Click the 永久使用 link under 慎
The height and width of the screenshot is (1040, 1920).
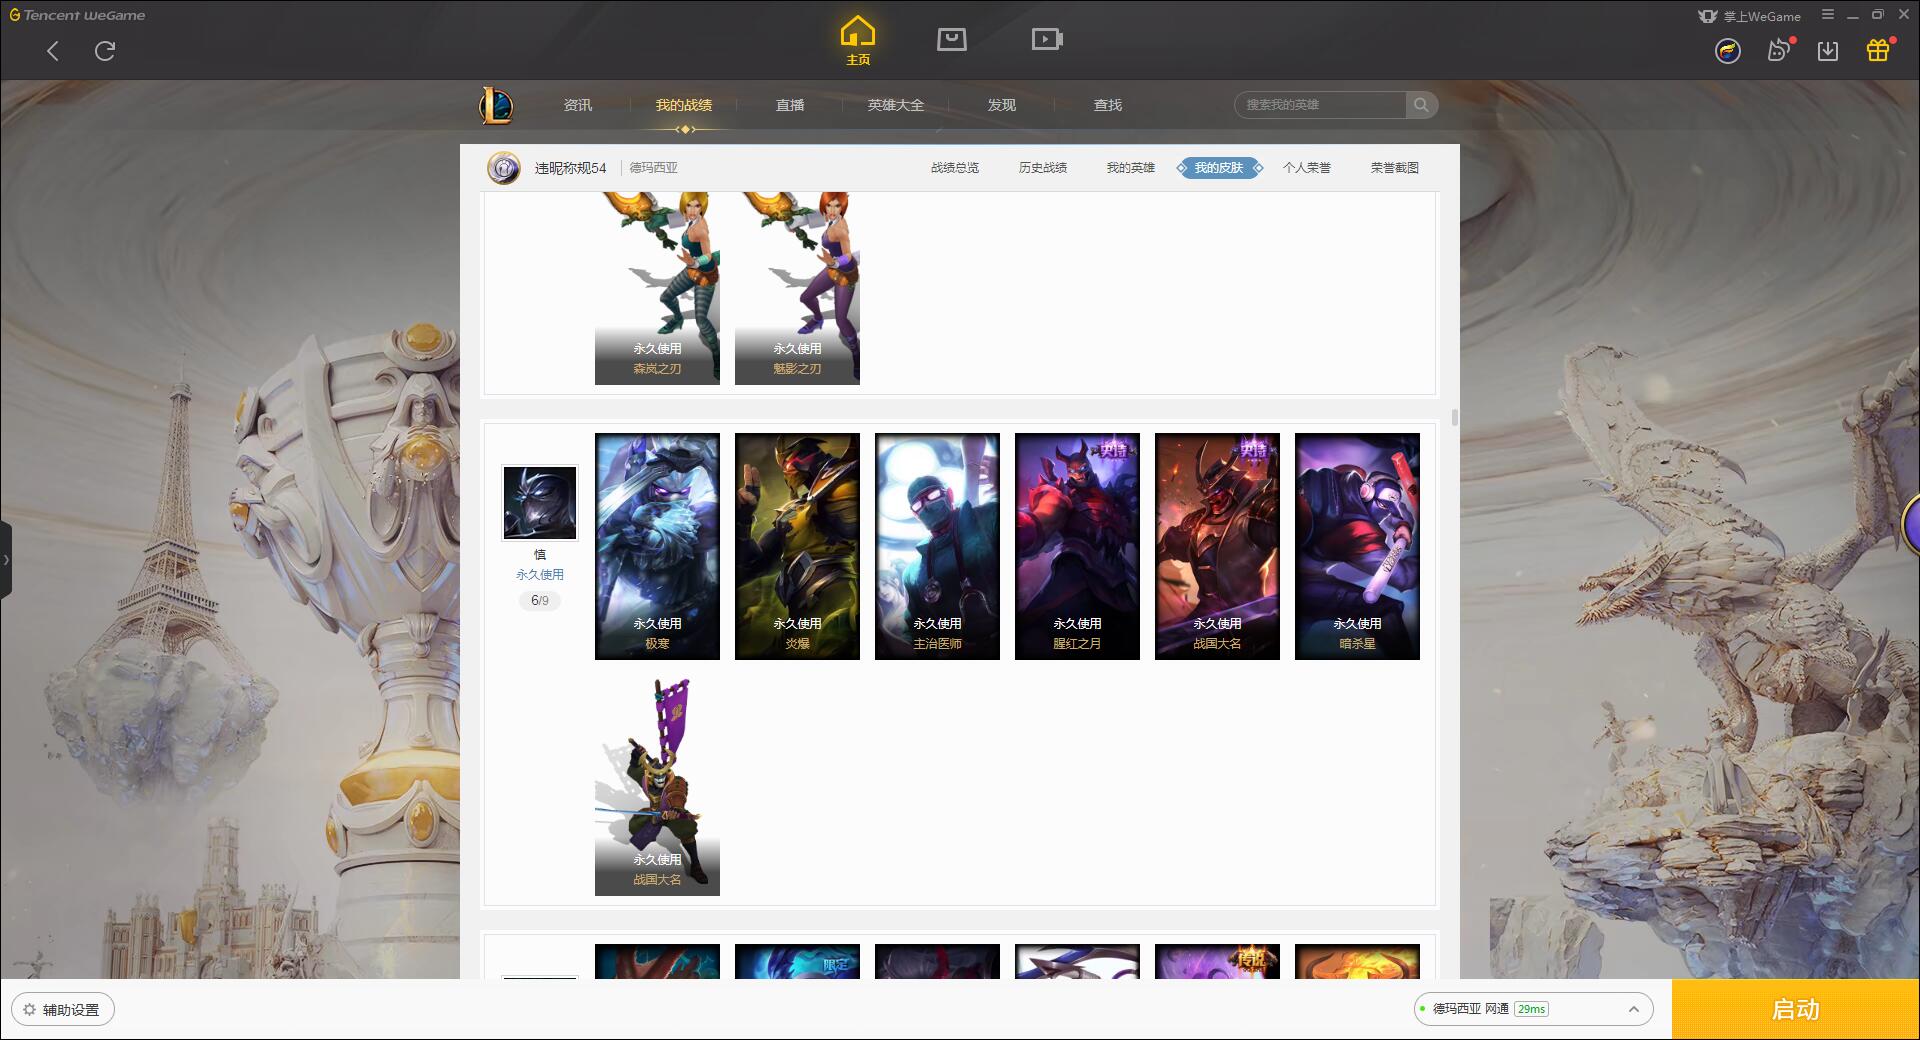[x=540, y=575]
